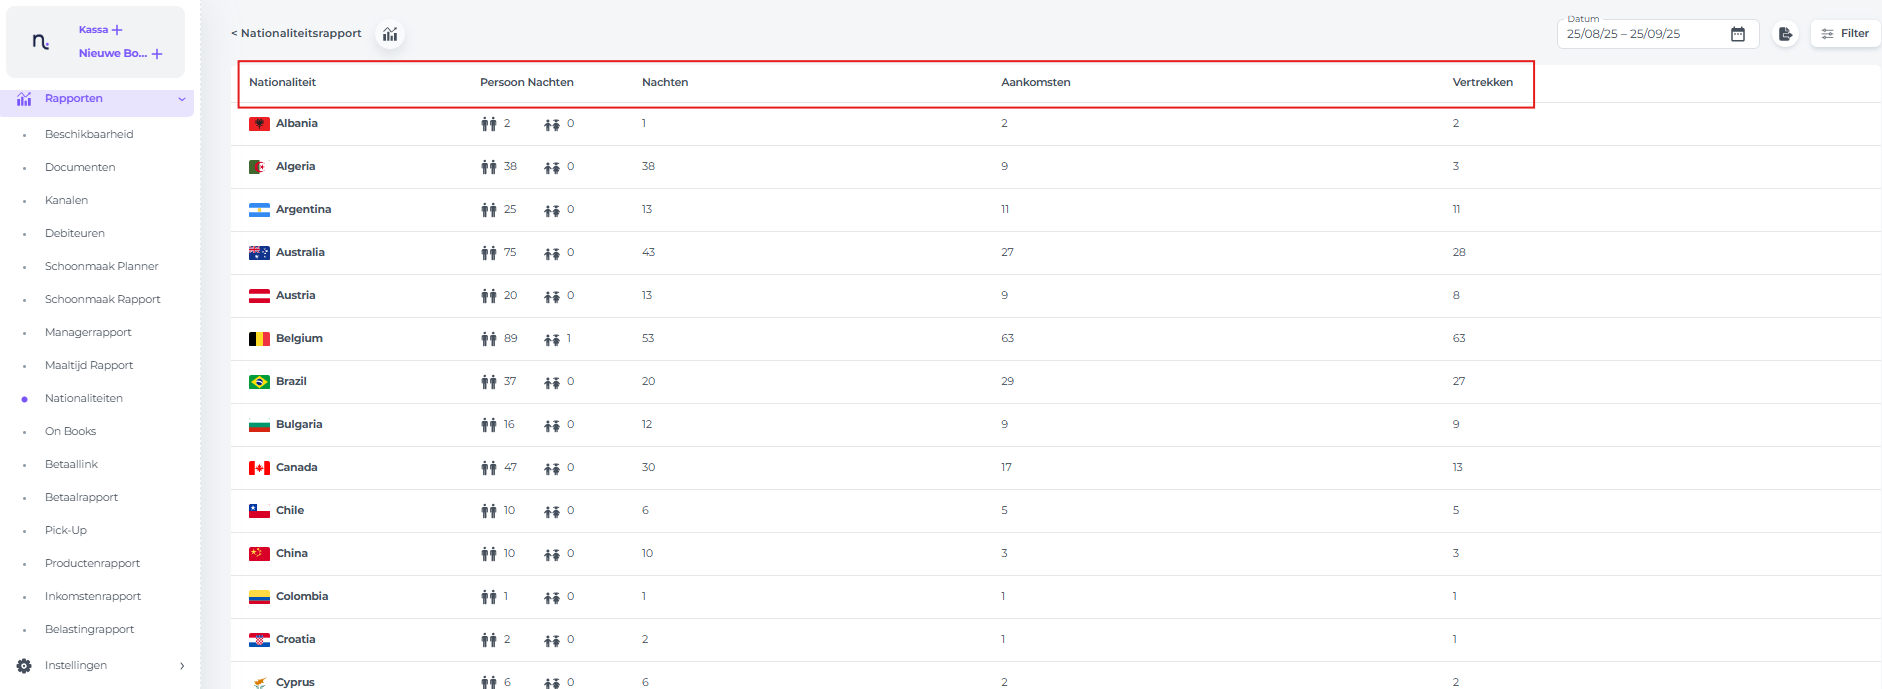
Task: Click the Rapporten bar chart icon
Action: pyautogui.click(x=24, y=99)
